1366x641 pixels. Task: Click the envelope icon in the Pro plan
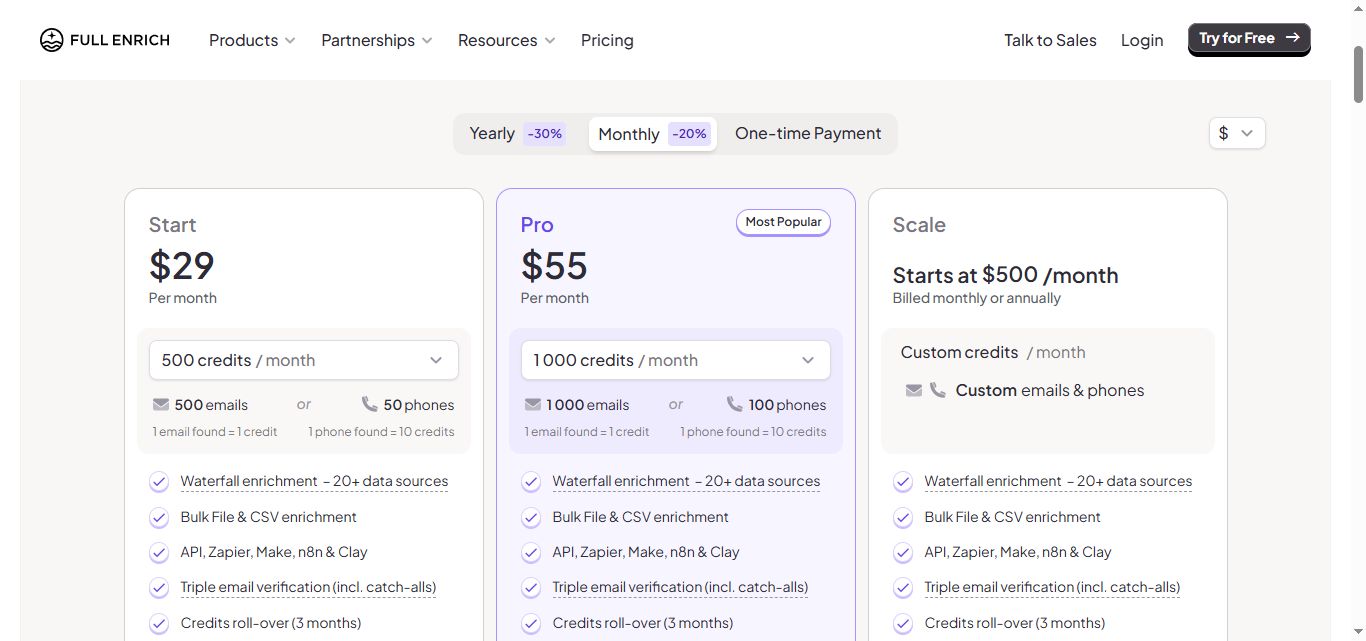[531, 404]
